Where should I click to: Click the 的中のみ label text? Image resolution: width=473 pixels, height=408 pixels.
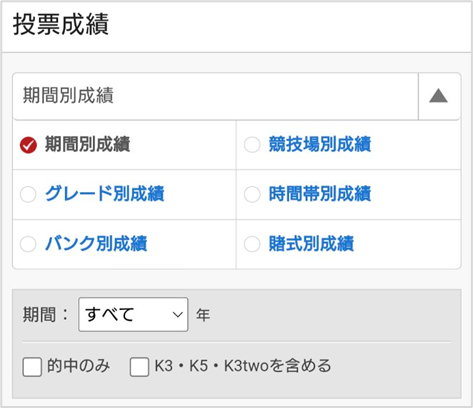coord(78,366)
